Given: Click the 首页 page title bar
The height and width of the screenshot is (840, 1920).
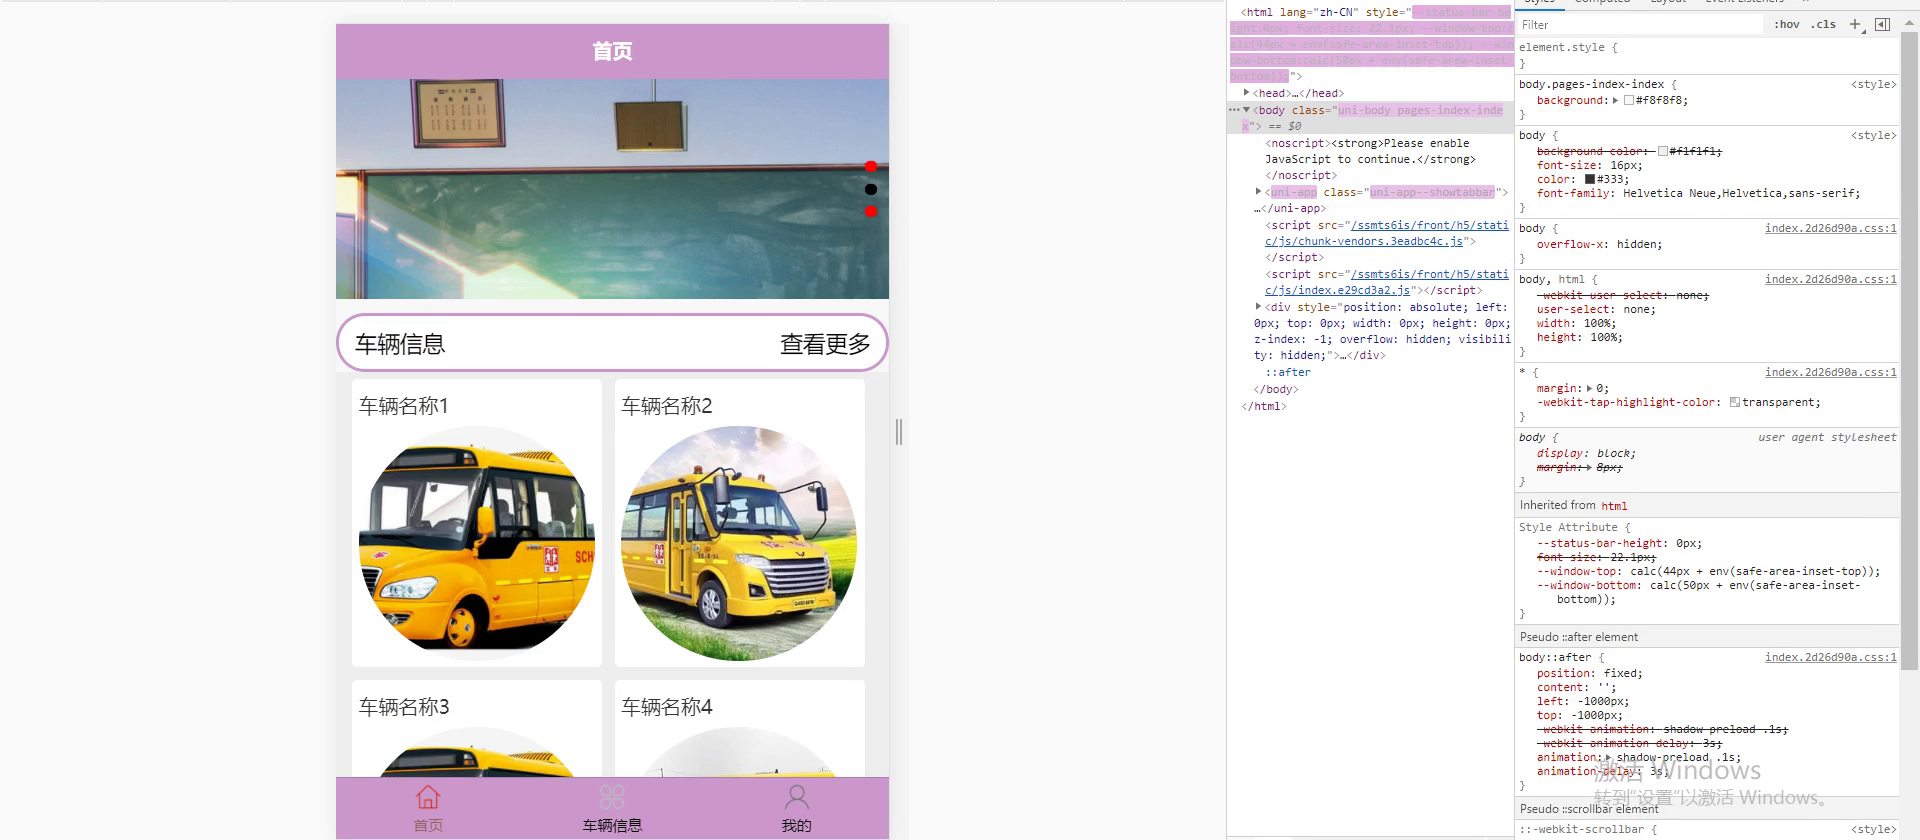Looking at the screenshot, I should click(612, 51).
